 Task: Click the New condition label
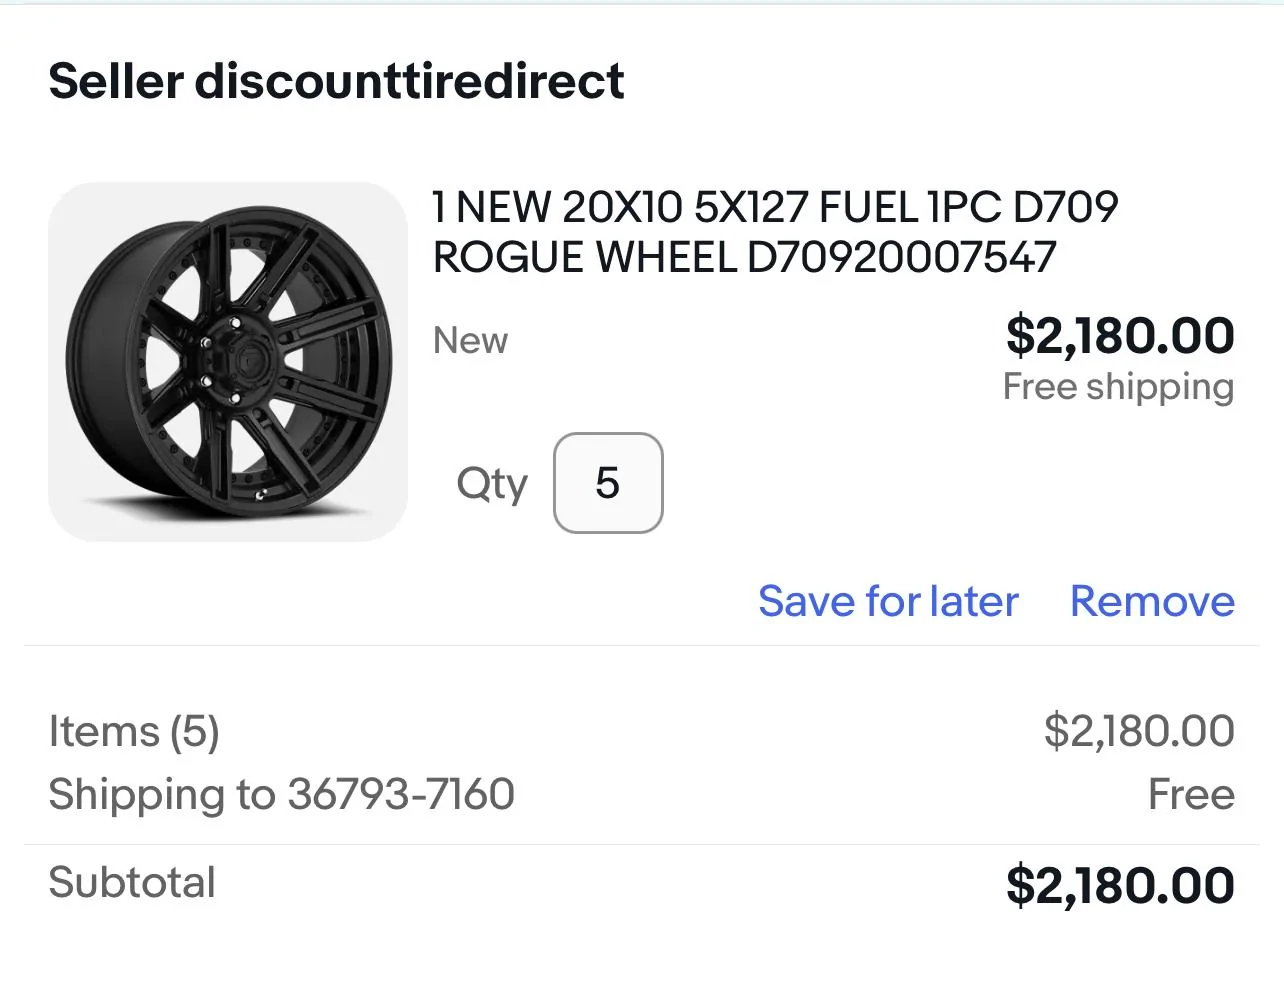[470, 341]
